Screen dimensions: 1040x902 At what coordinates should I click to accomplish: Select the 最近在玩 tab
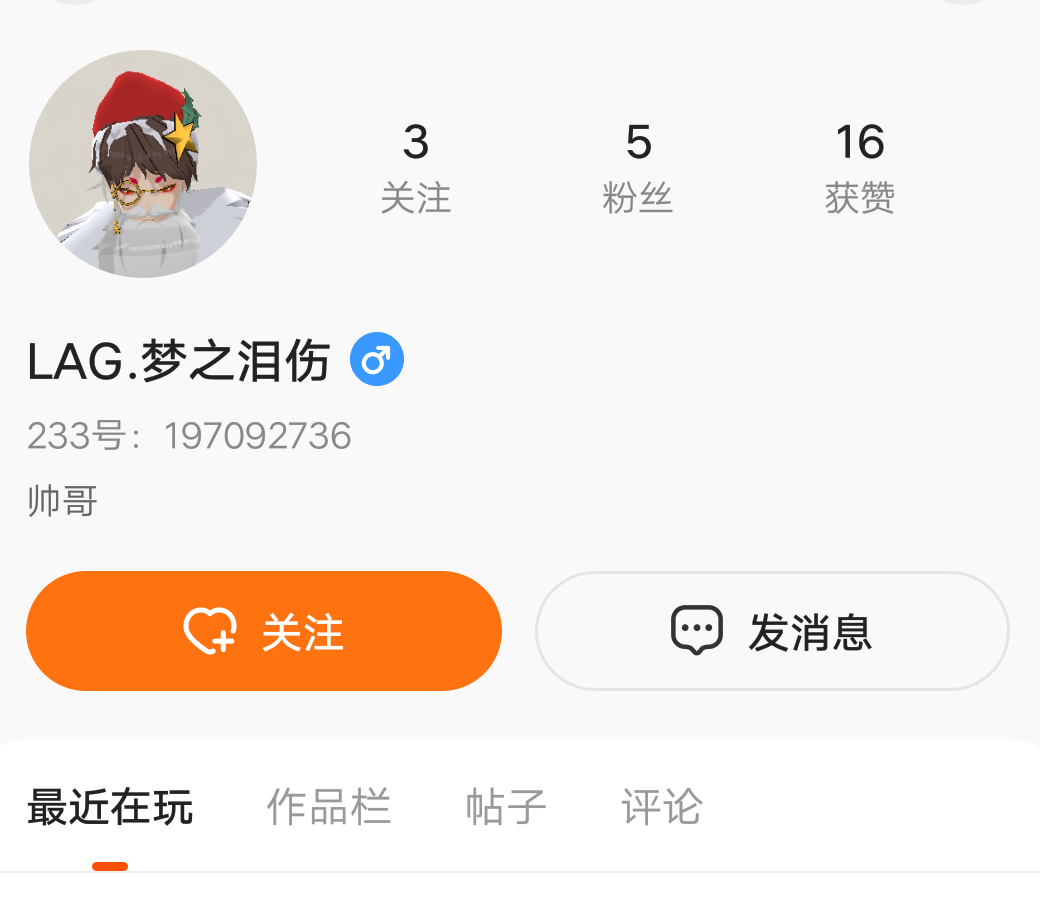click(110, 807)
